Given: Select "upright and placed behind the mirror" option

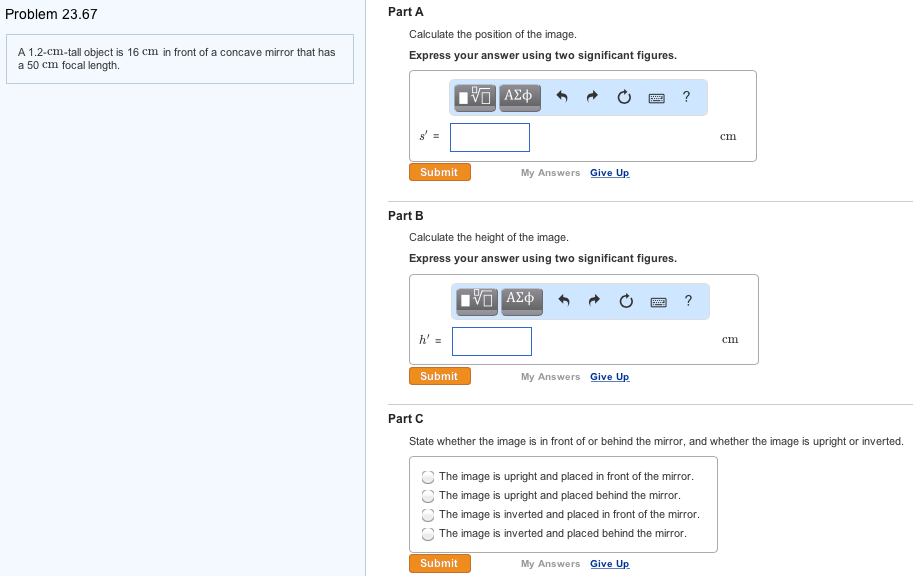Looking at the screenshot, I should pyautogui.click(x=428, y=496).
